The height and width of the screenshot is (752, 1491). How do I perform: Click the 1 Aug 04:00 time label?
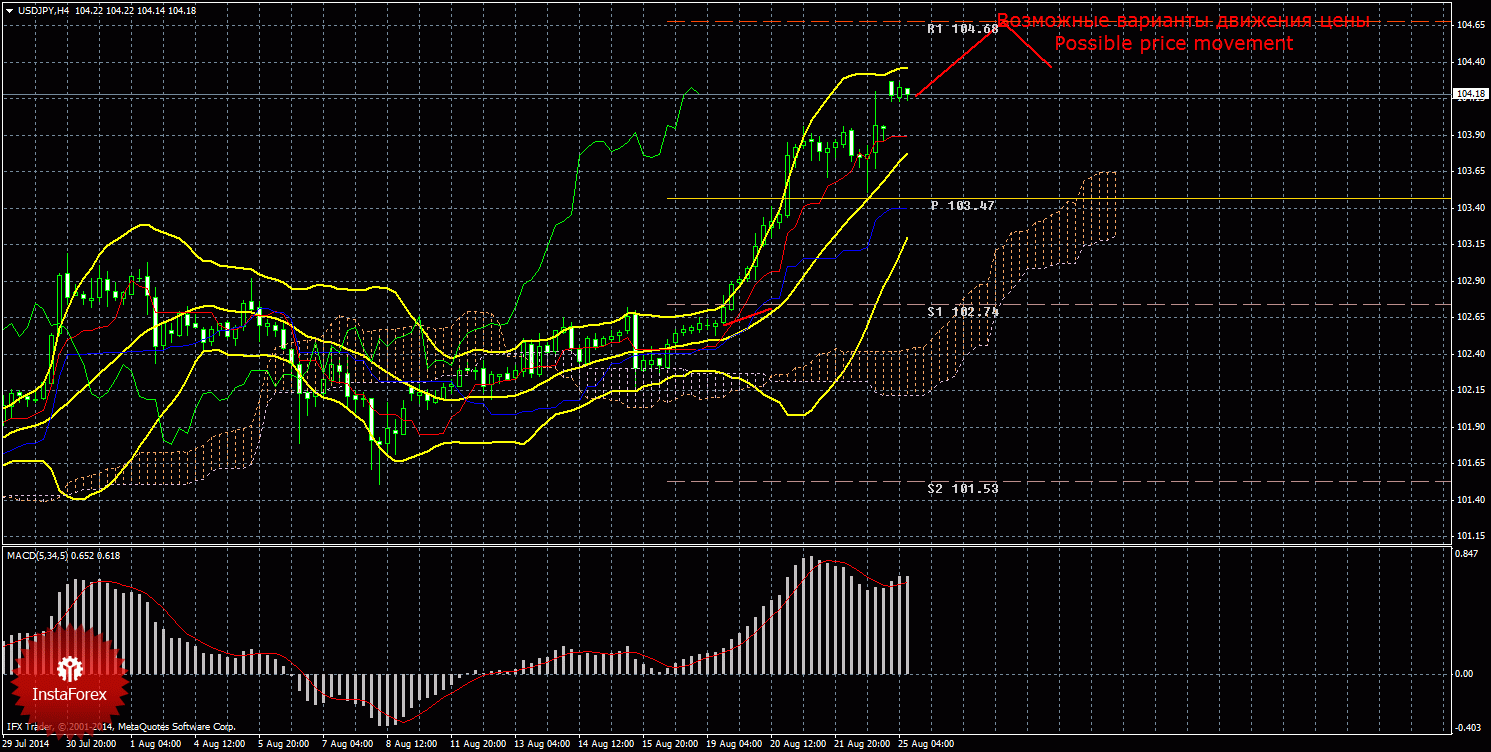155,744
